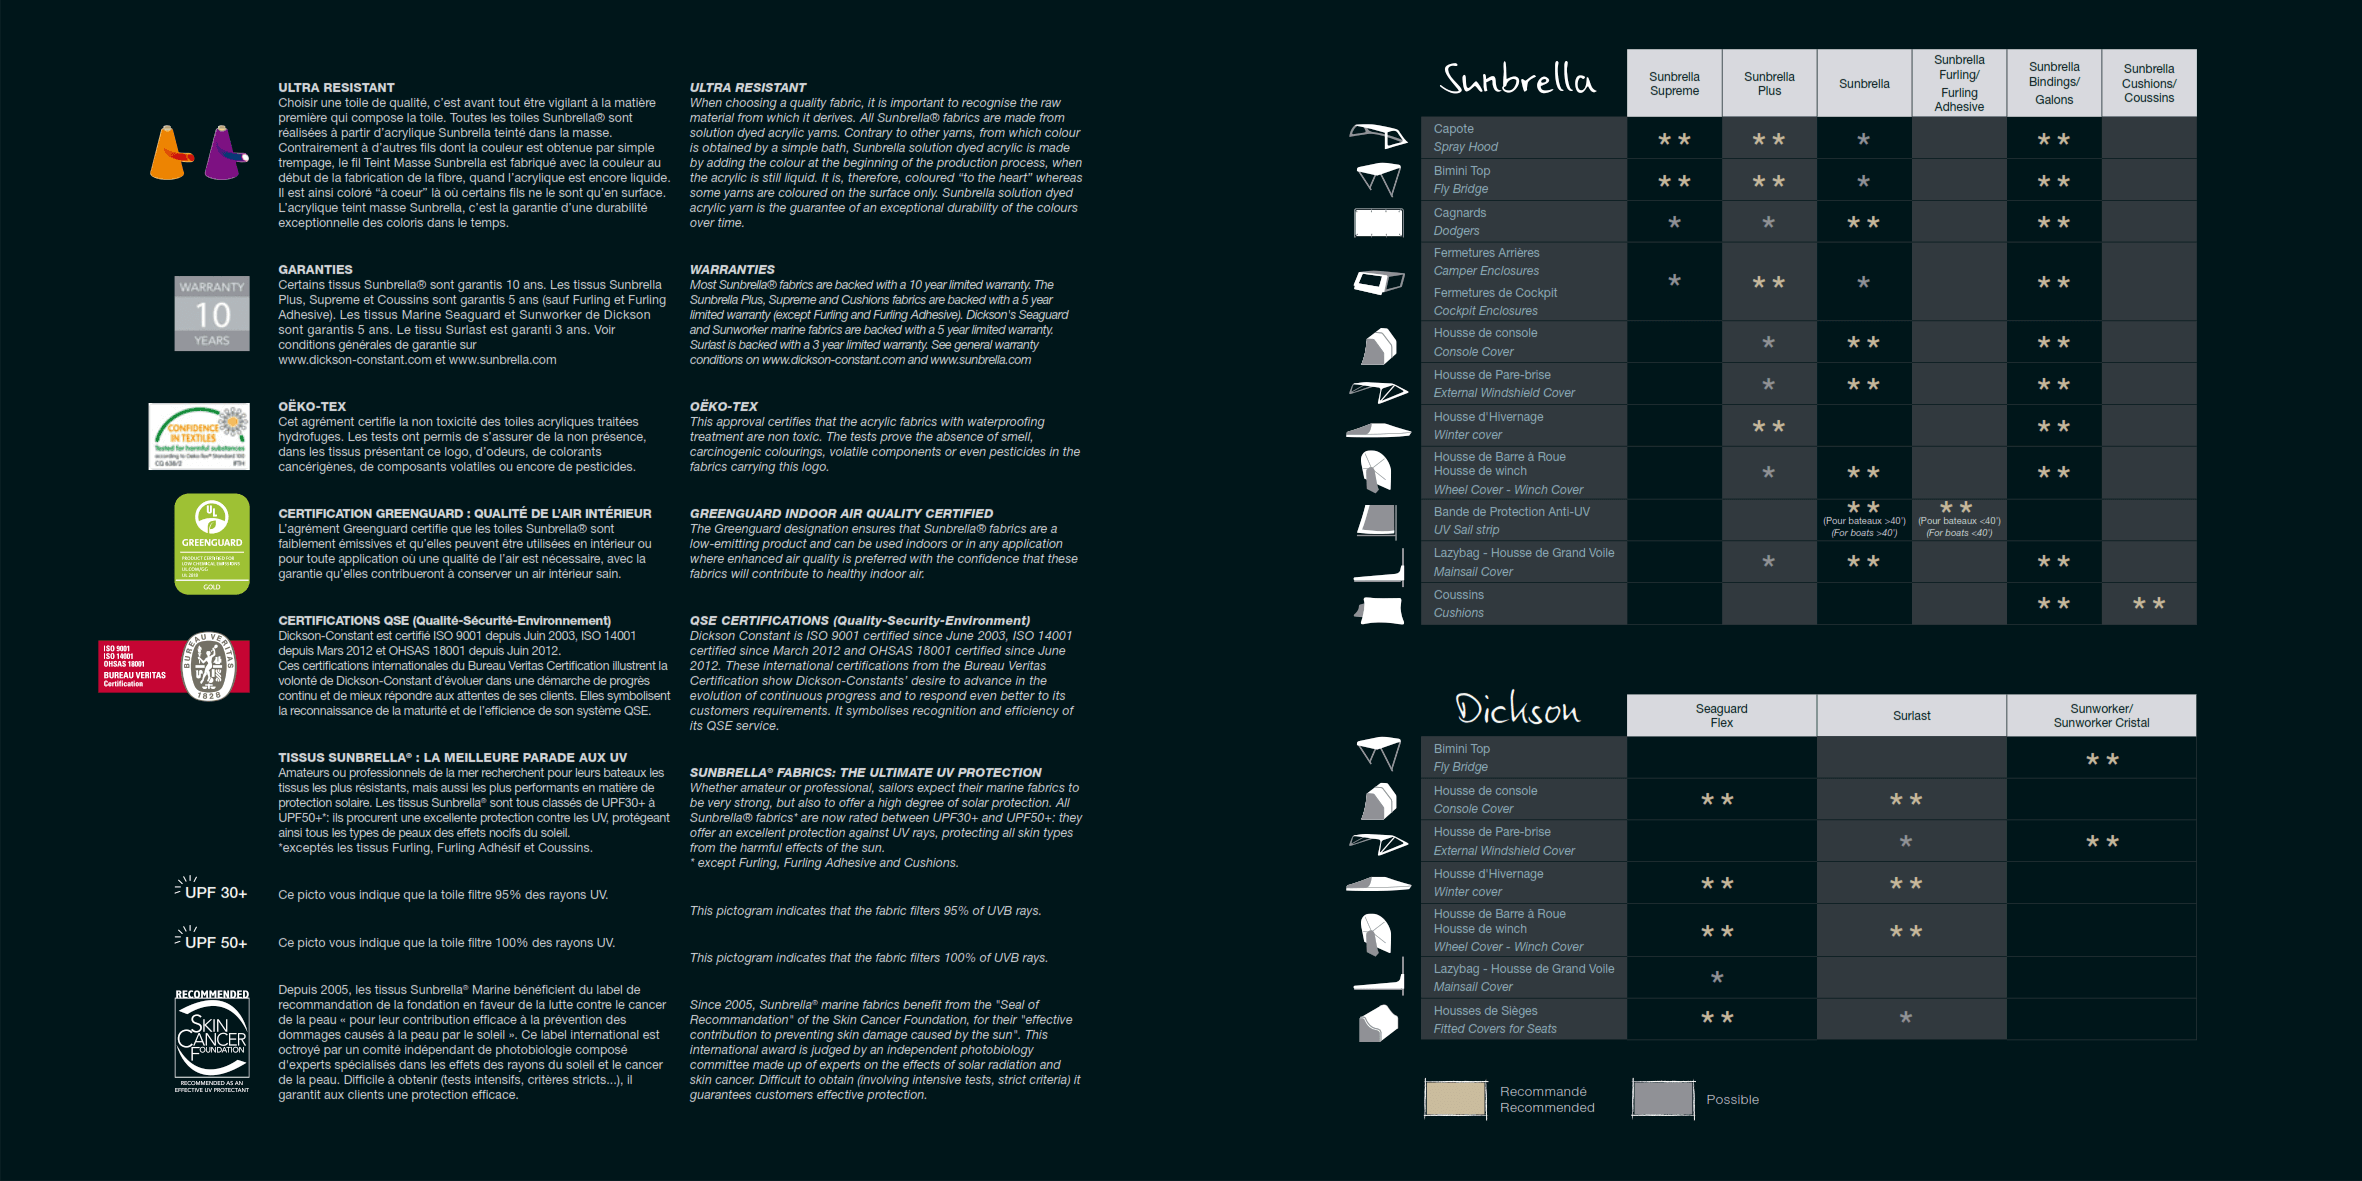Image resolution: width=2362 pixels, height=1181 pixels.
Task: Click 'Housses de Sièges' row label
Action: point(1485,1011)
